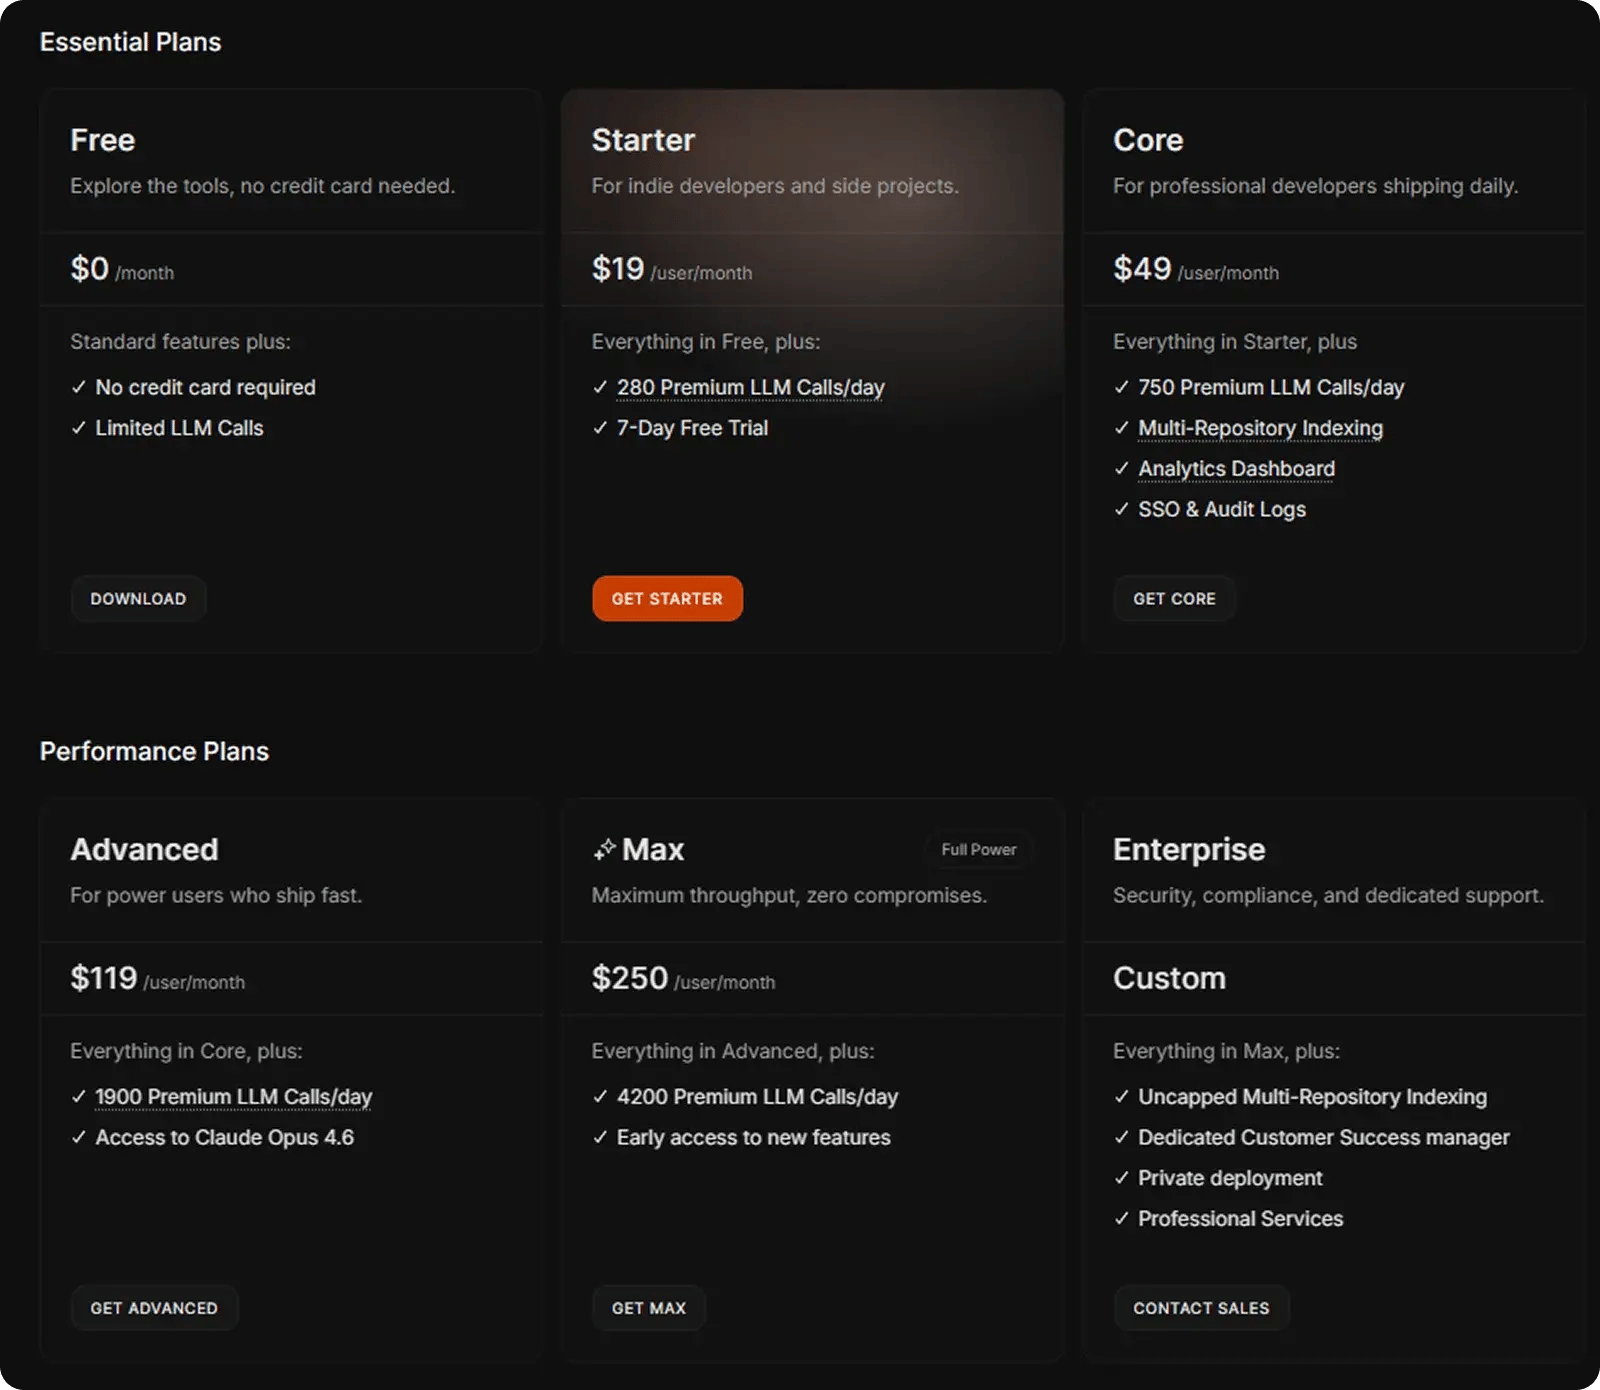Open the 1900 Premium LLM Calls/day link
The width and height of the screenshot is (1600, 1390).
pos(232,1096)
